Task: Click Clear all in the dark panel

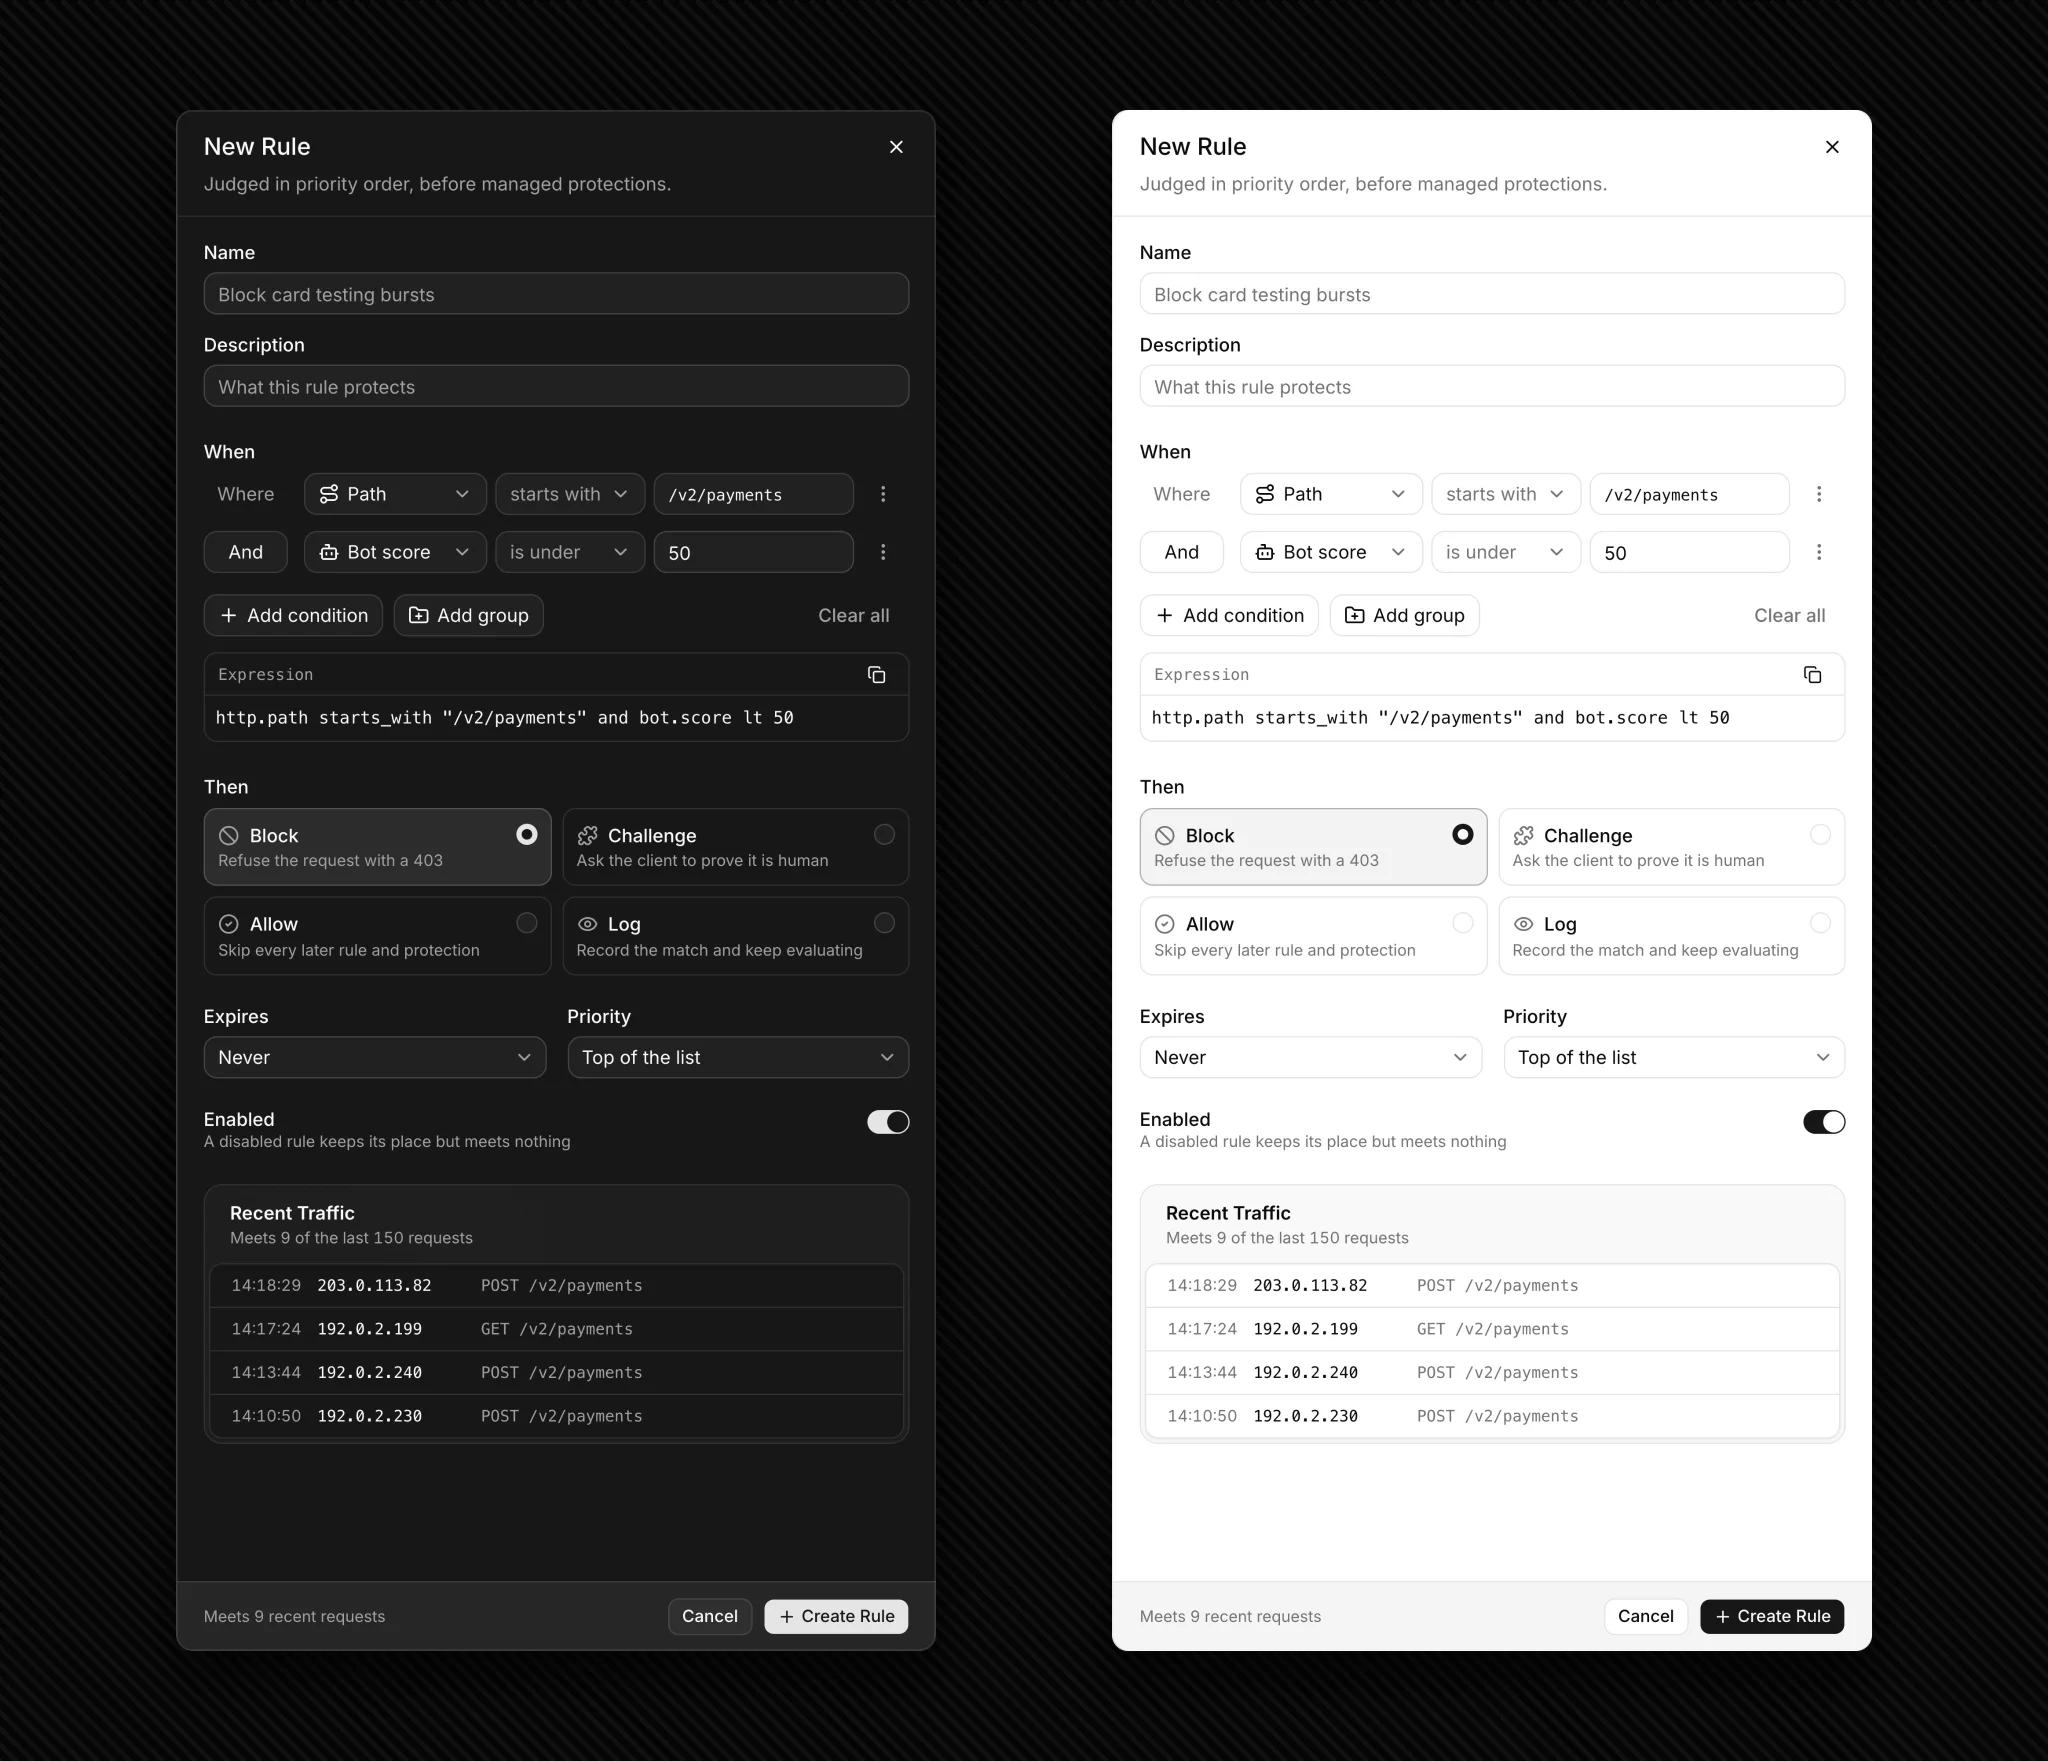Action: 854,616
